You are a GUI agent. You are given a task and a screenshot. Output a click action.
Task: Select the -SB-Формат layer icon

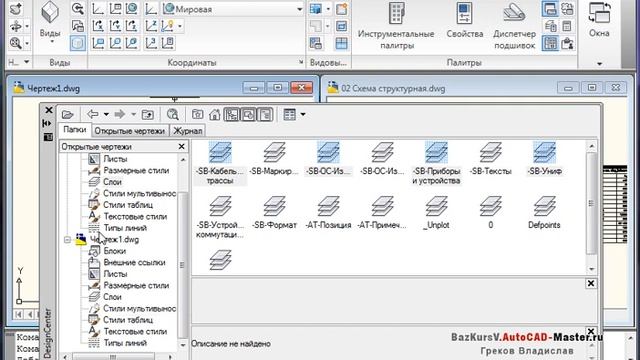(274, 206)
